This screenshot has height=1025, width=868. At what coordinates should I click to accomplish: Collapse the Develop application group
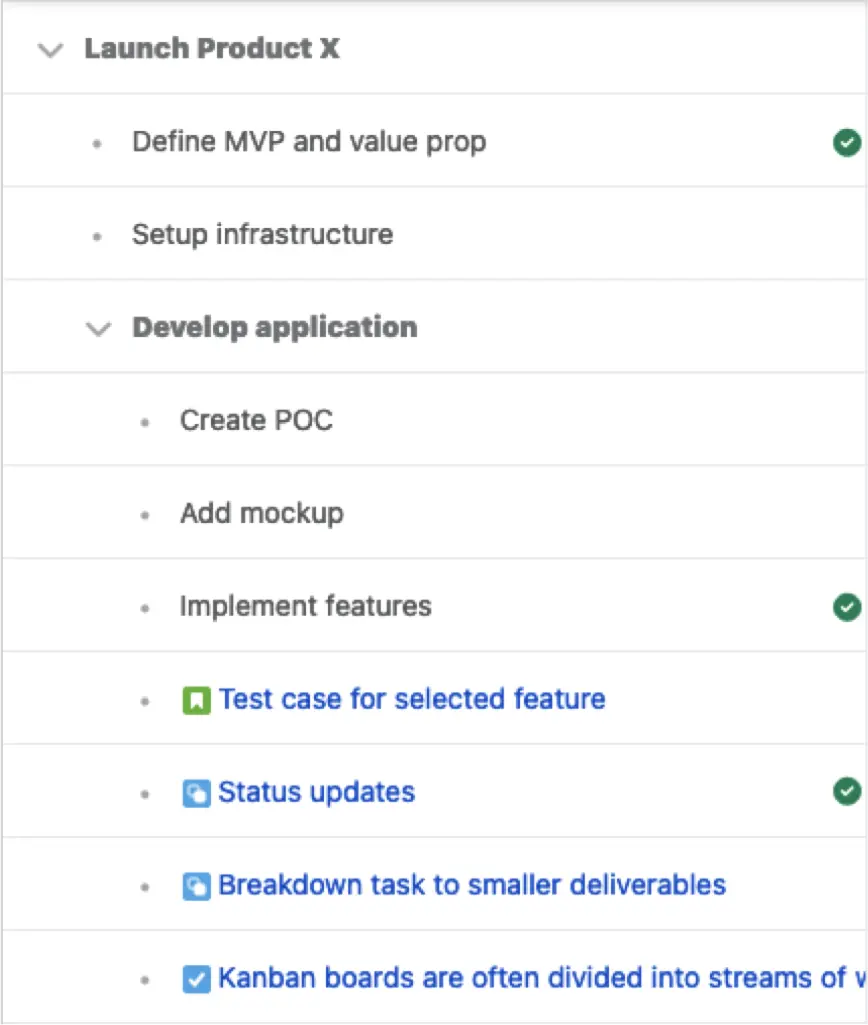tap(99, 329)
